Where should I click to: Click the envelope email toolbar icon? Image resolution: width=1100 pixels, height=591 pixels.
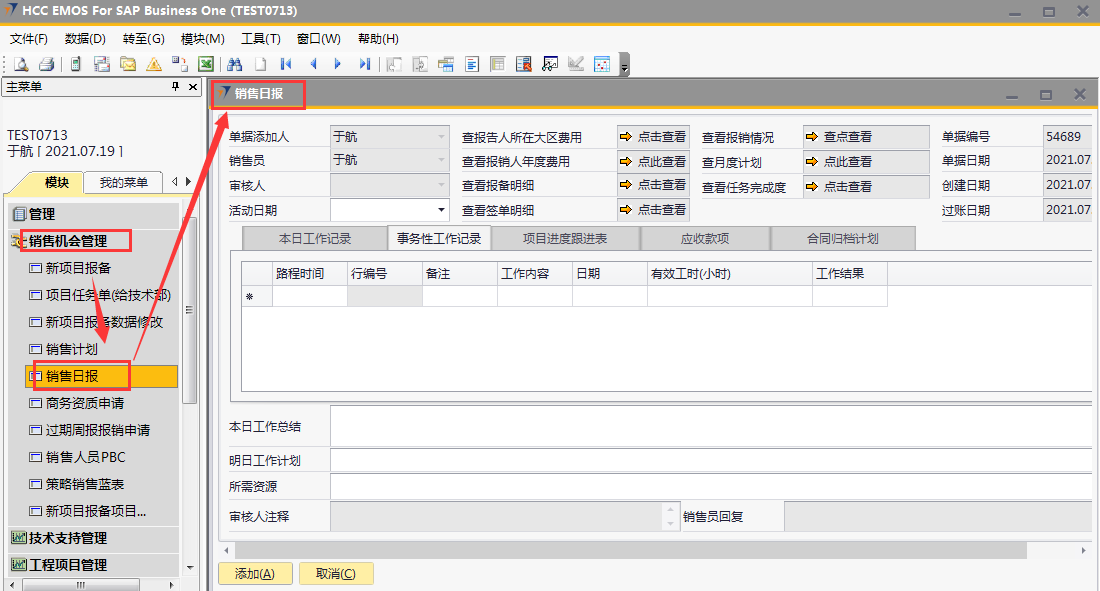128,64
